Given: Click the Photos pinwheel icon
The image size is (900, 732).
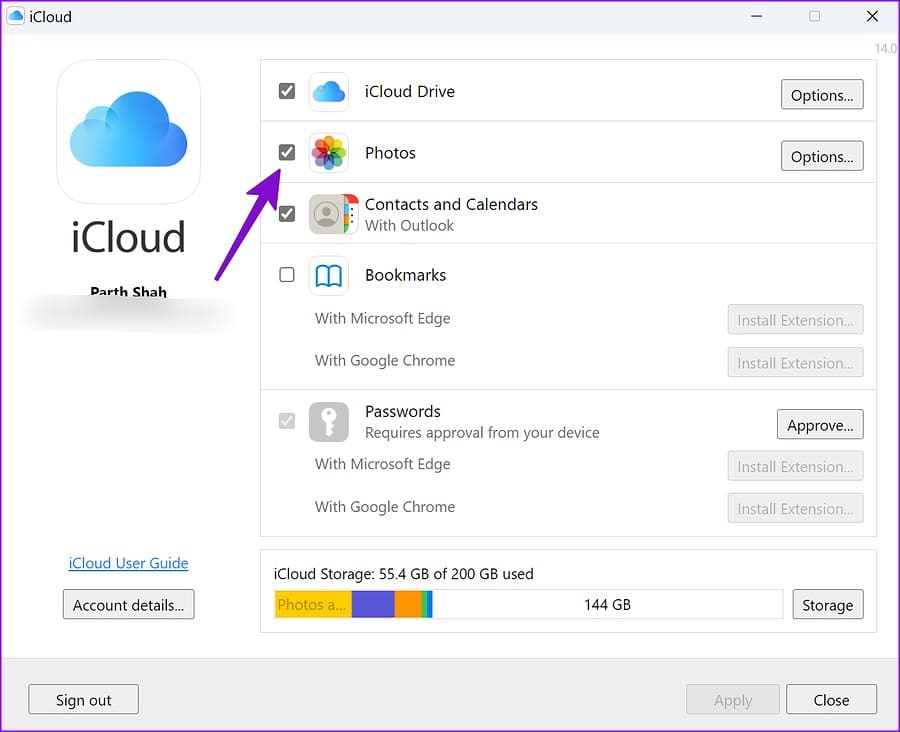Looking at the screenshot, I should coord(329,153).
